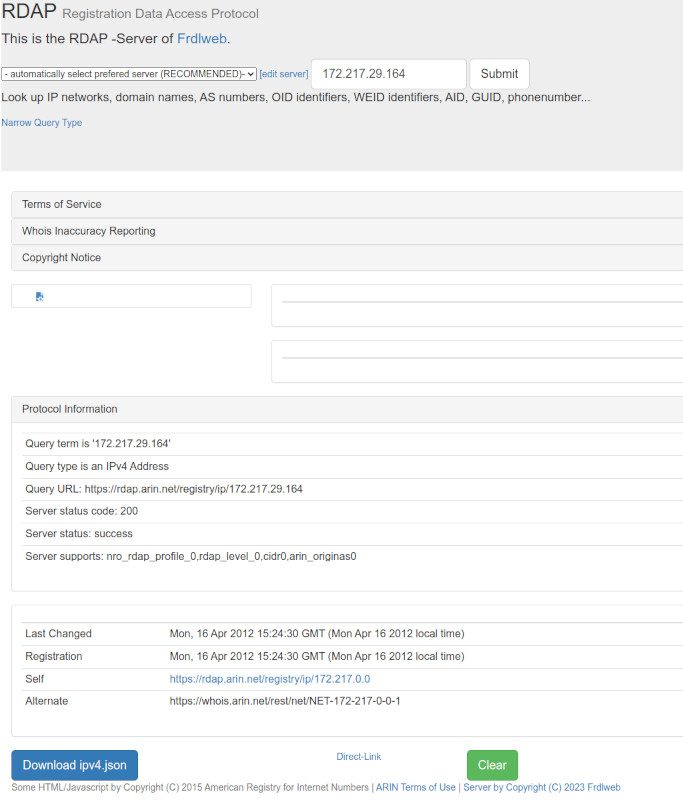The width and height of the screenshot is (683, 800).
Task: Open the Direct-Link
Action: point(358,757)
